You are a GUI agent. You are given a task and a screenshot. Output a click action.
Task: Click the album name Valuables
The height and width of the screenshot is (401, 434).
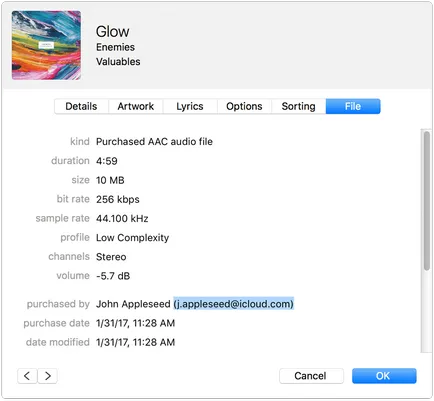[118, 62]
